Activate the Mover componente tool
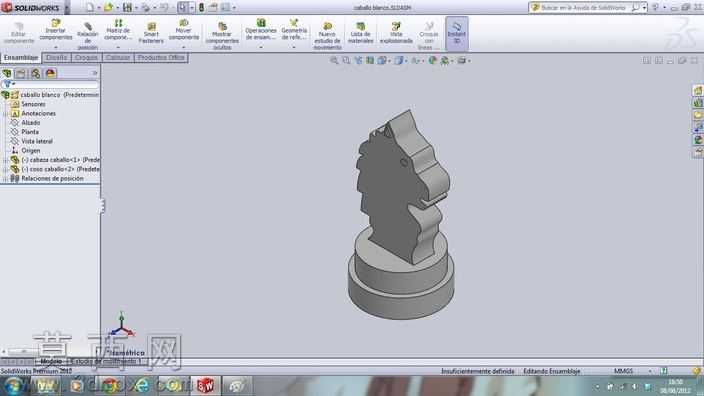704x396 pixels. coord(184,30)
